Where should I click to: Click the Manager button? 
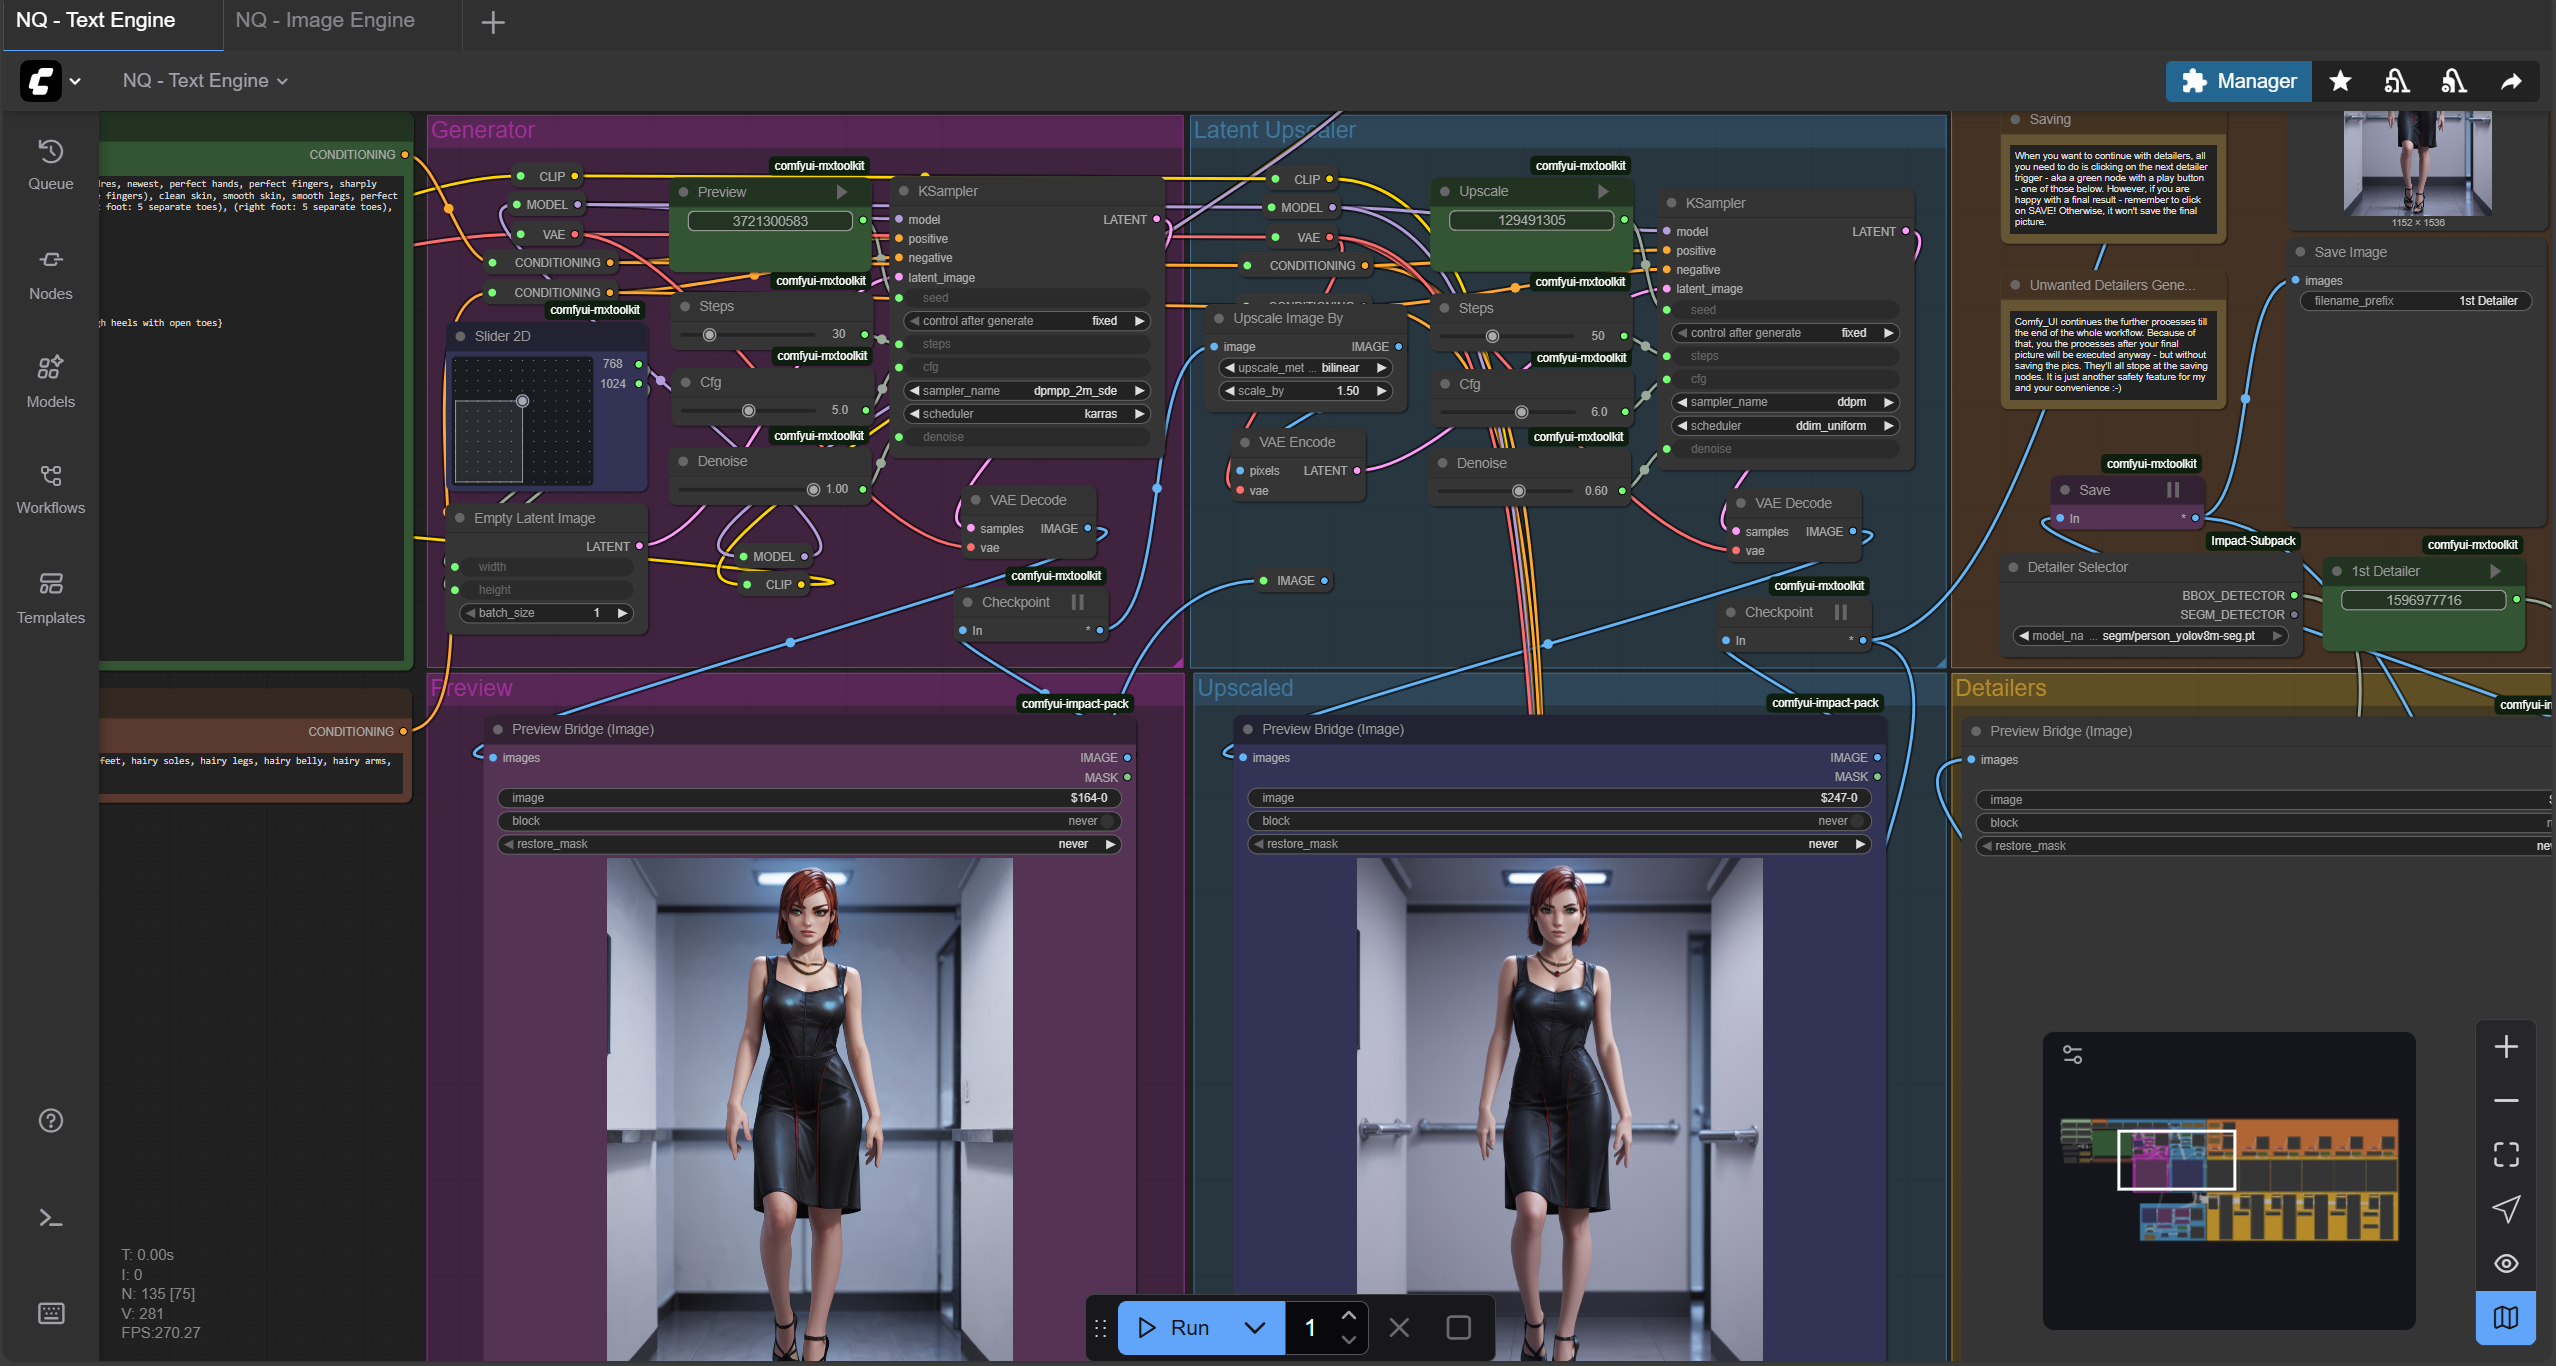click(x=2238, y=81)
